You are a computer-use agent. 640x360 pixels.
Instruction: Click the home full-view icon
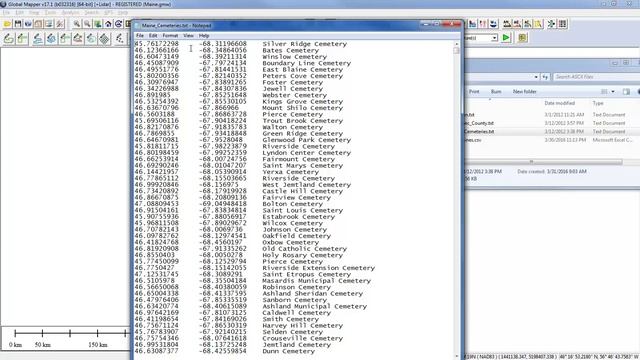tap(108, 24)
